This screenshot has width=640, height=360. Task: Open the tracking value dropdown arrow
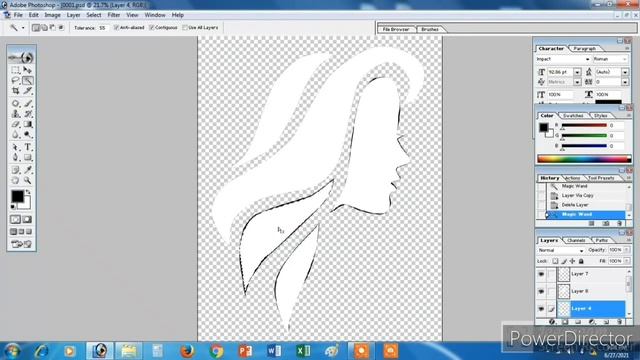pyautogui.click(x=625, y=82)
